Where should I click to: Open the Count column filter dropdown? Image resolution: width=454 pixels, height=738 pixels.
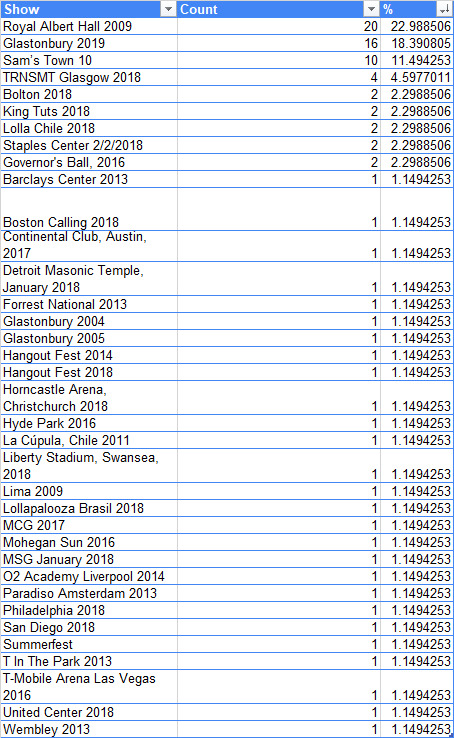[x=371, y=9]
